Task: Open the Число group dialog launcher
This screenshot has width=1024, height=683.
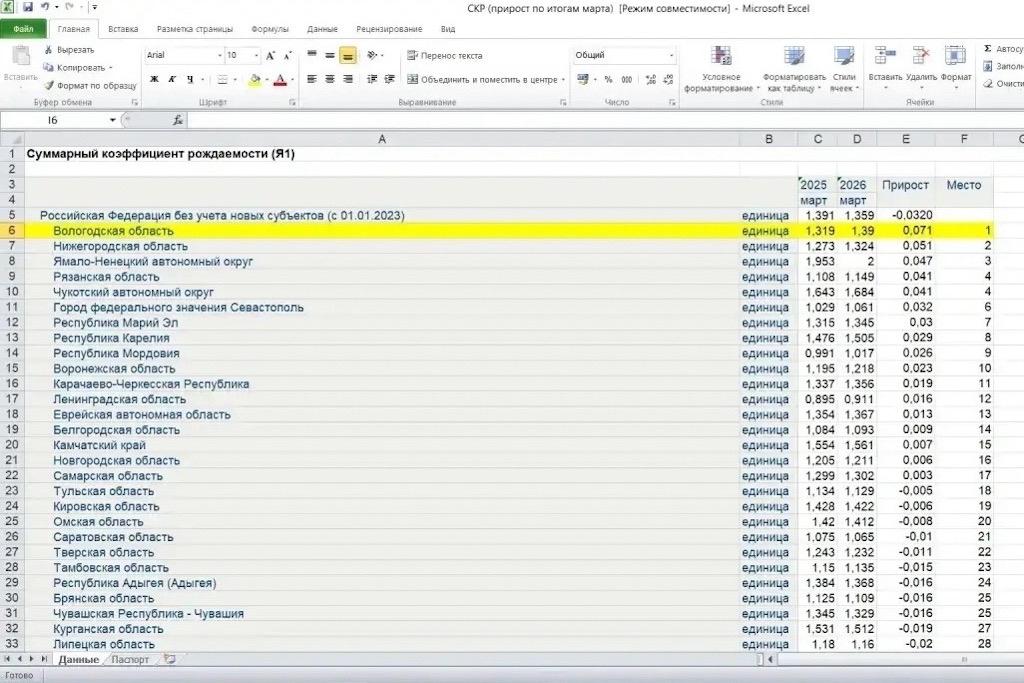Action: coord(672,103)
